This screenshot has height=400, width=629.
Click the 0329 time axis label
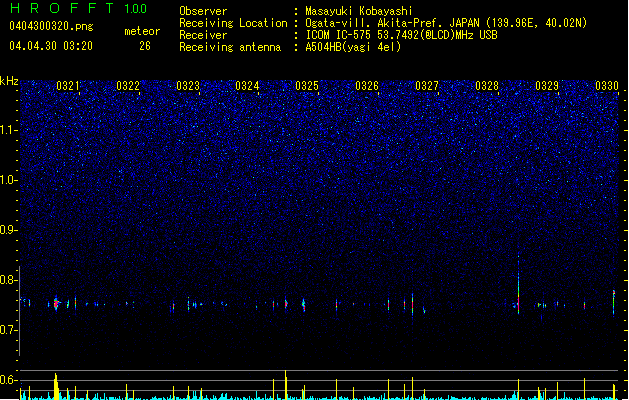pos(547,86)
